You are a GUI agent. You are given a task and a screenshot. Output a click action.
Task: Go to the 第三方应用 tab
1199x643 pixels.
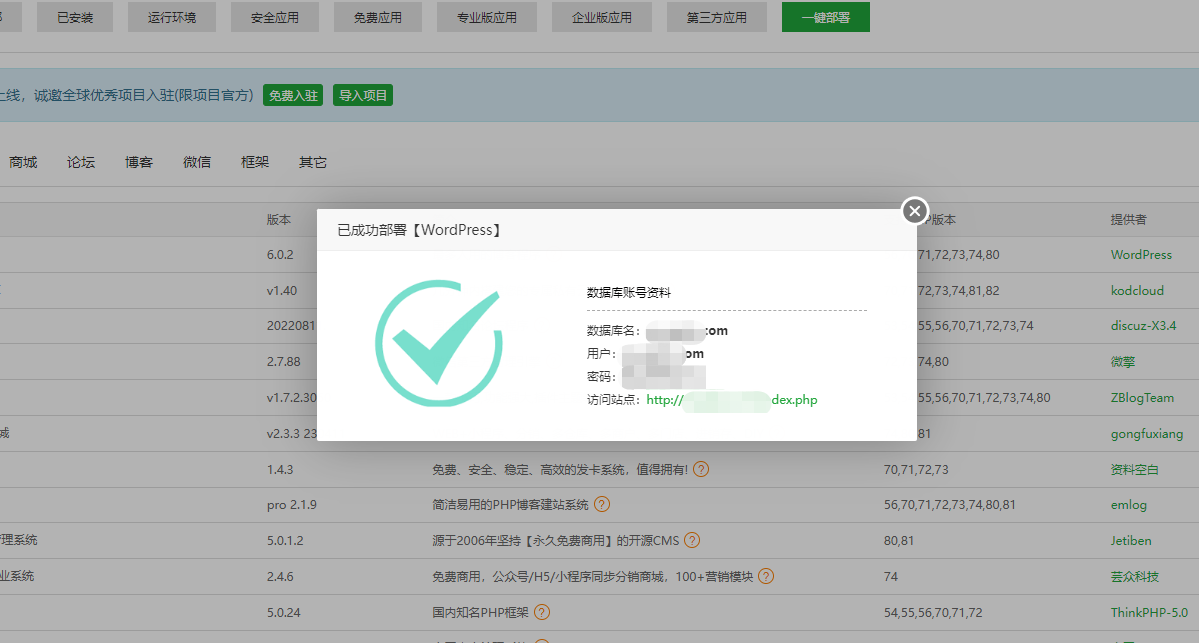(716, 17)
